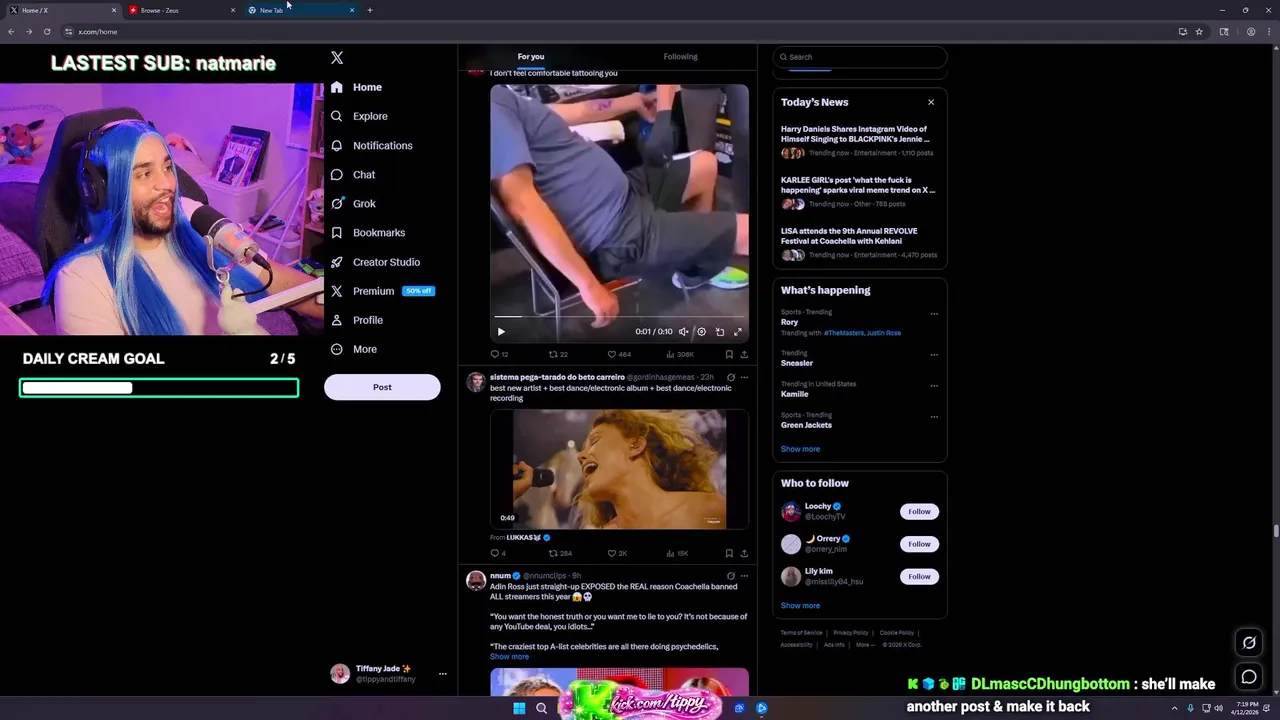Open more options for Kamille trend
The width and height of the screenshot is (1280, 720).
tap(934, 385)
